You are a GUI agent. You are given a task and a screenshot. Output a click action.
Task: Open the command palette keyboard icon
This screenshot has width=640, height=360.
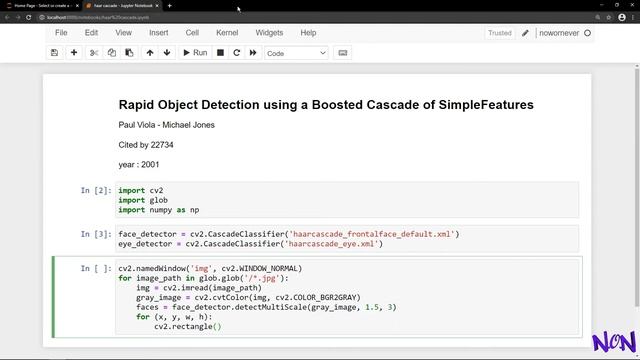[343, 53]
